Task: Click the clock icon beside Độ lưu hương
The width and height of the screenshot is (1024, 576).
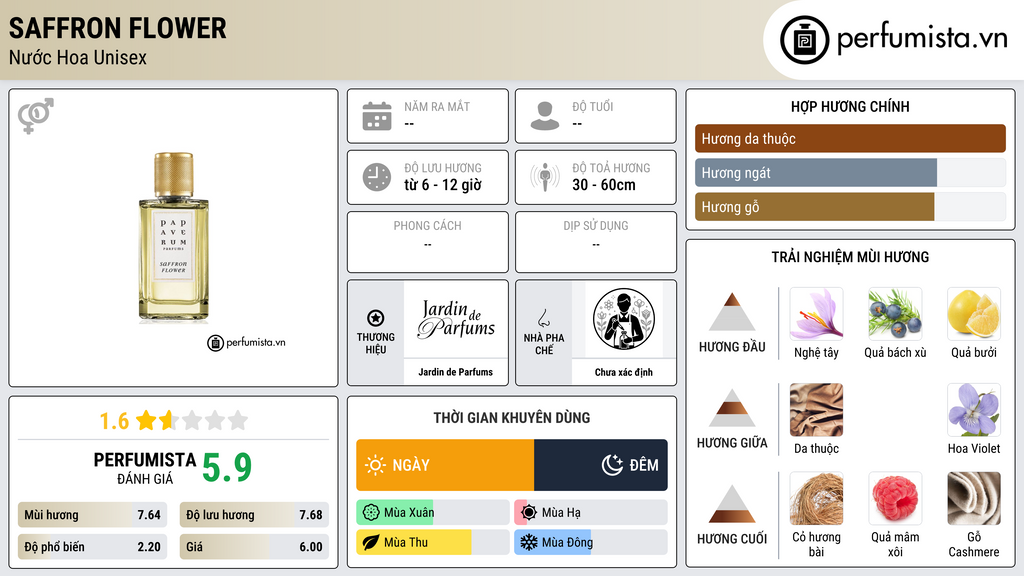Action: coord(377,177)
